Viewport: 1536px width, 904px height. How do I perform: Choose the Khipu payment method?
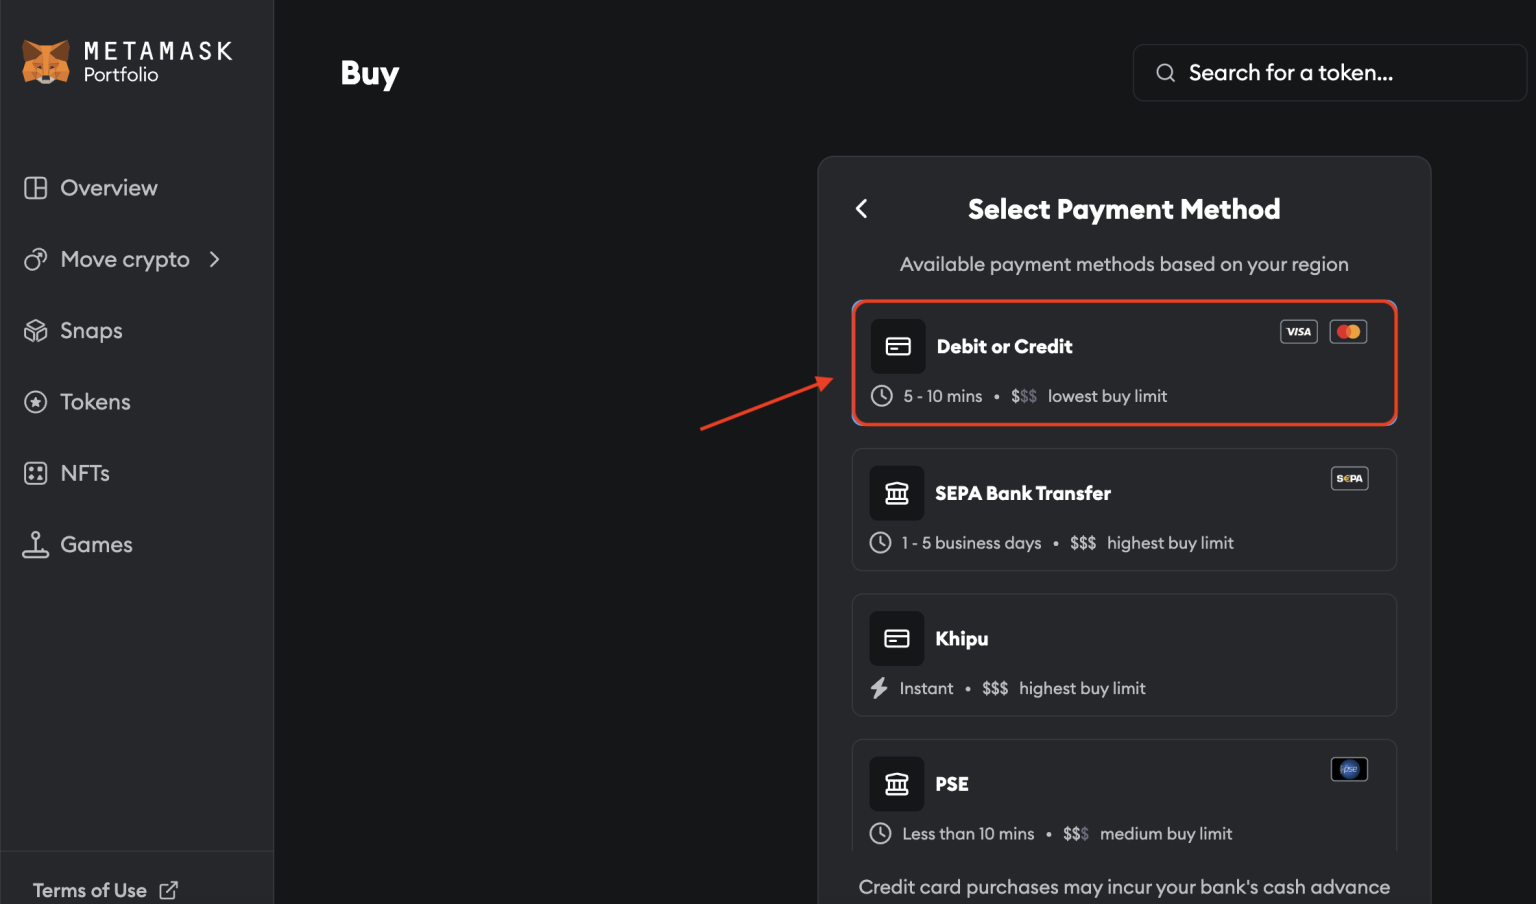(x=1124, y=655)
